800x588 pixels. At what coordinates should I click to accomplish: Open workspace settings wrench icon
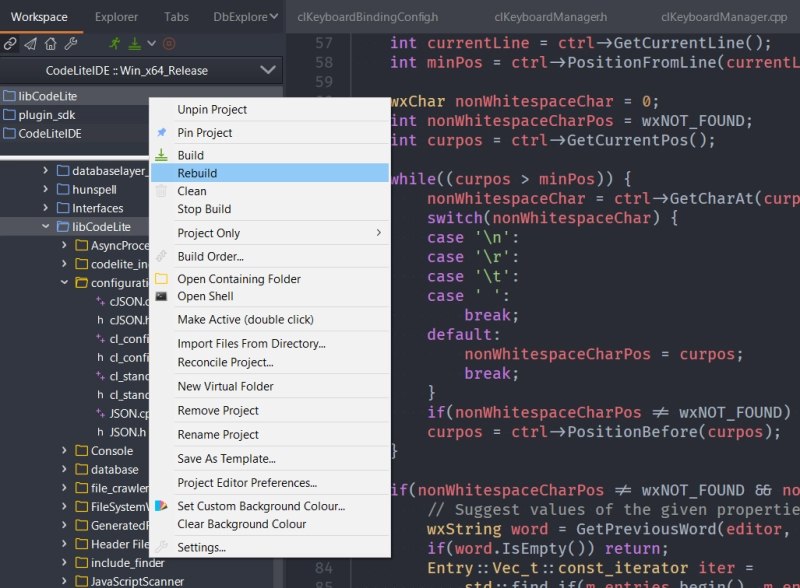tap(70, 44)
